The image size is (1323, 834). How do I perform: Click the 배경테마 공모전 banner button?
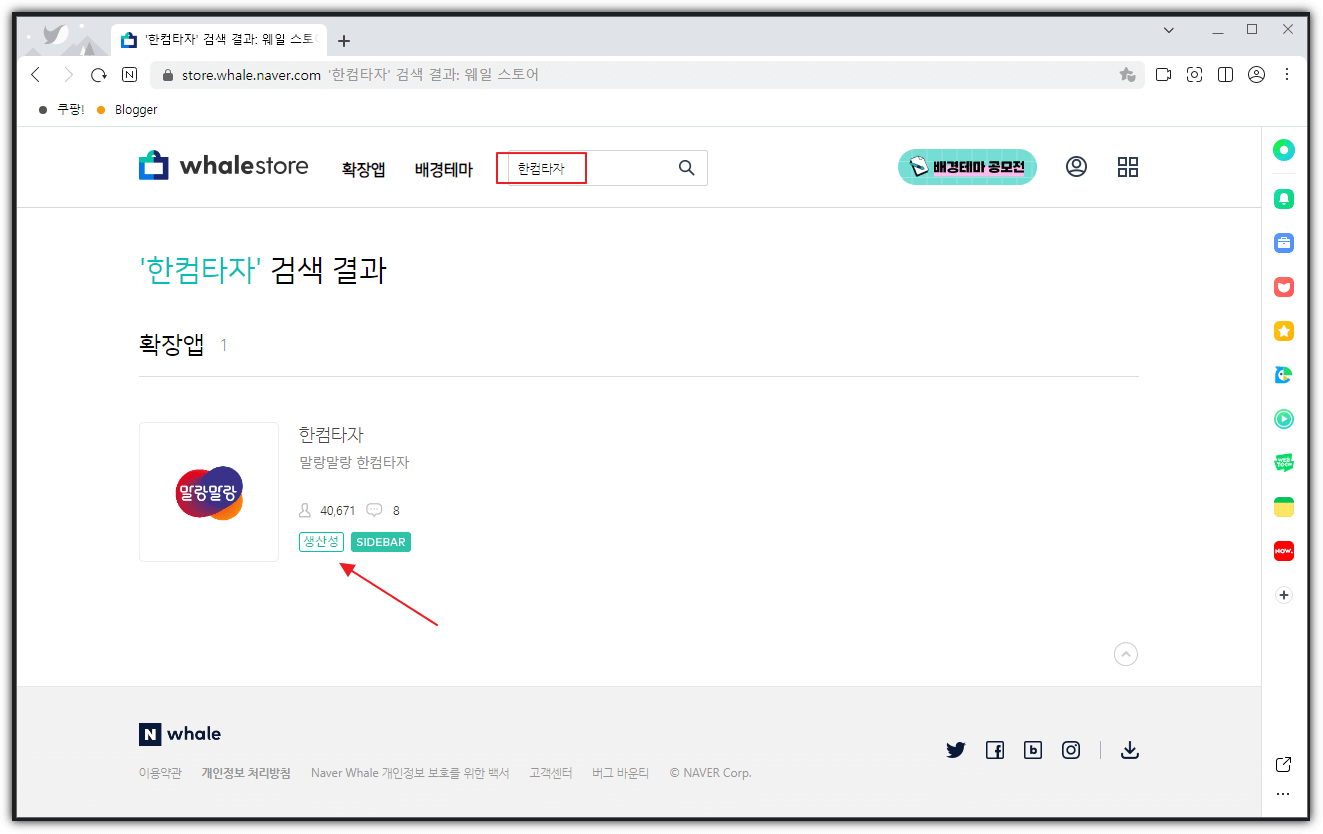[x=966, y=167]
